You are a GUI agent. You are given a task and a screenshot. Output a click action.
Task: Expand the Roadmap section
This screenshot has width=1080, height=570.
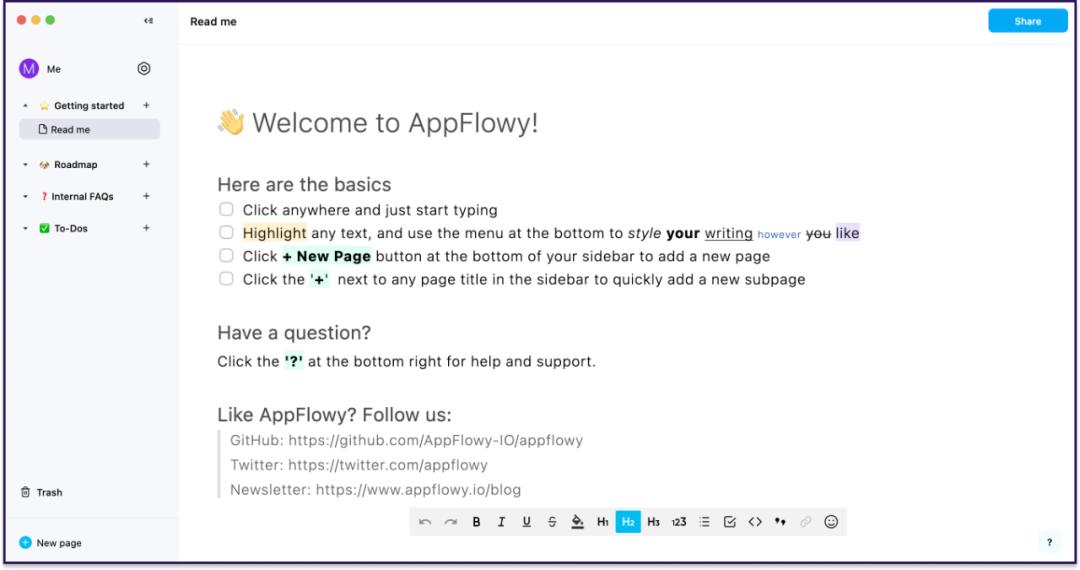(x=25, y=165)
